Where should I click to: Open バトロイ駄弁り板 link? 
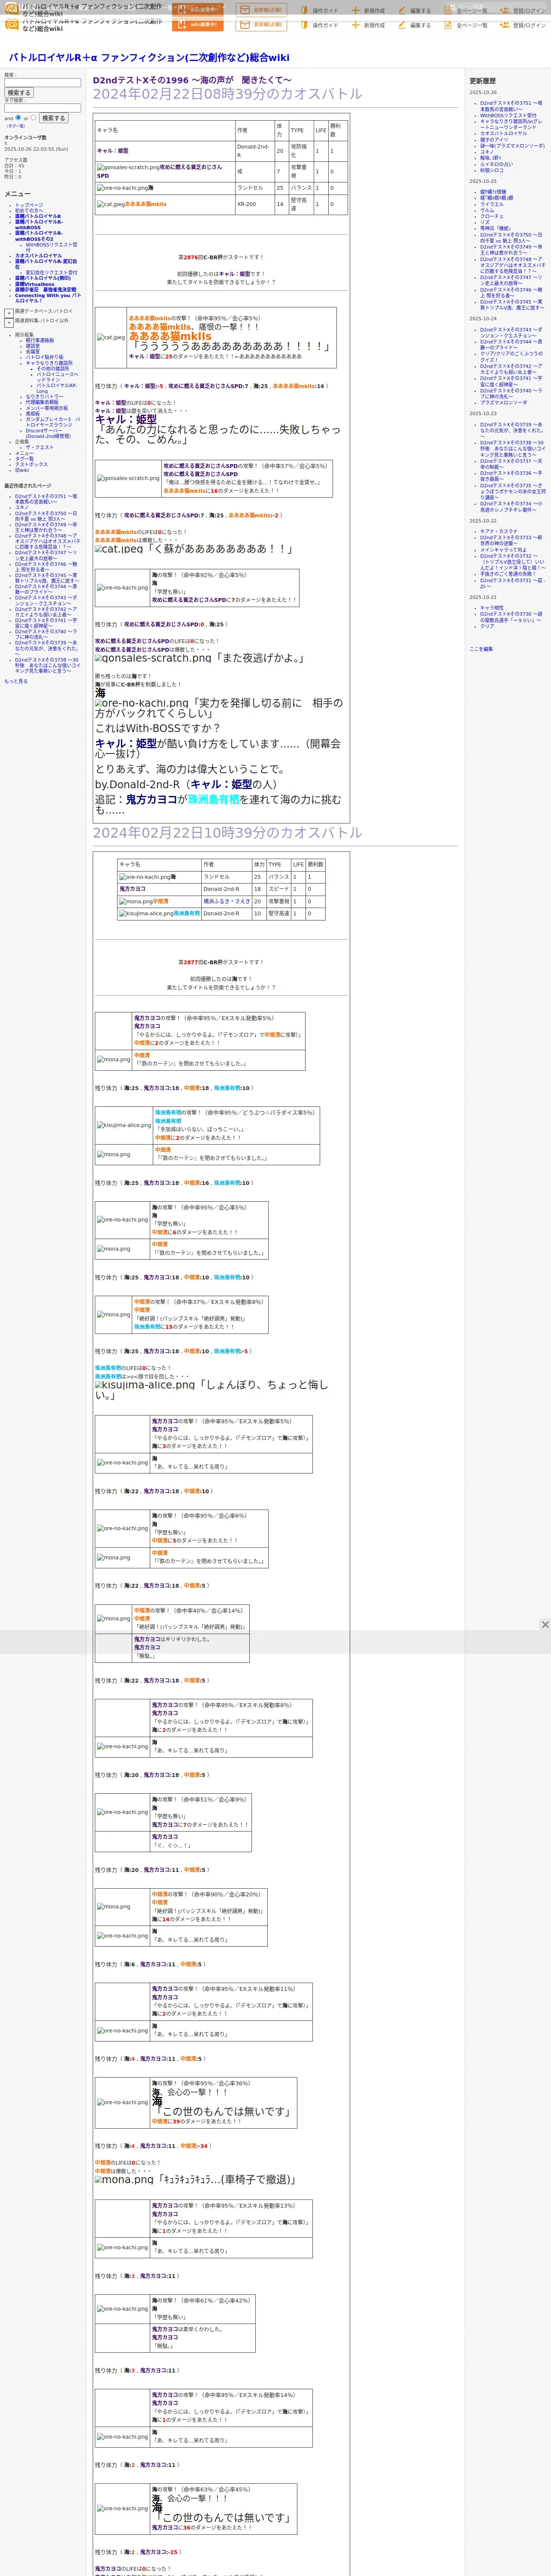(44, 357)
